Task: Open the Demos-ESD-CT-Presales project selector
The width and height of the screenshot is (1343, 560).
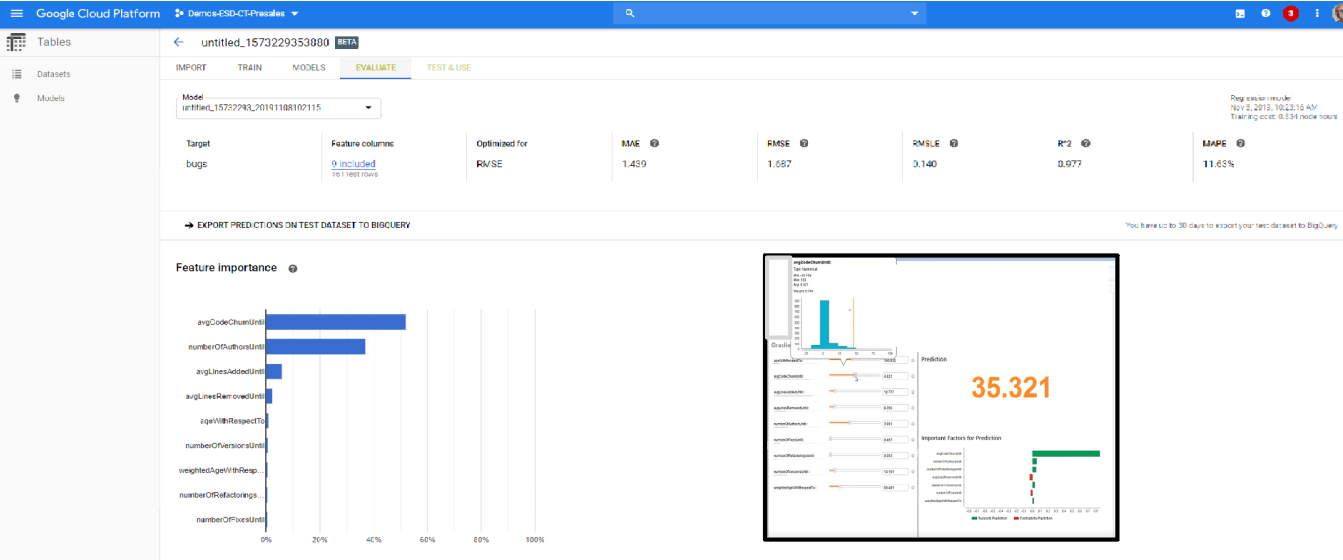Action: coord(236,14)
